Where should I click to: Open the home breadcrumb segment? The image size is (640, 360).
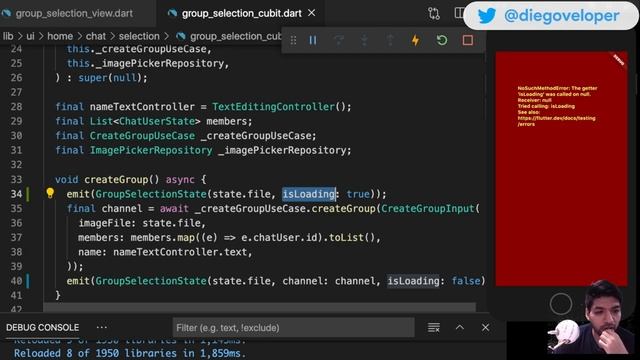[60, 36]
